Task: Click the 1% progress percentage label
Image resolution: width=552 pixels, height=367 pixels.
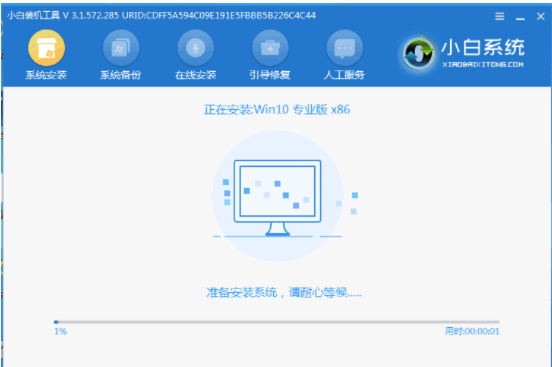Action: [61, 331]
